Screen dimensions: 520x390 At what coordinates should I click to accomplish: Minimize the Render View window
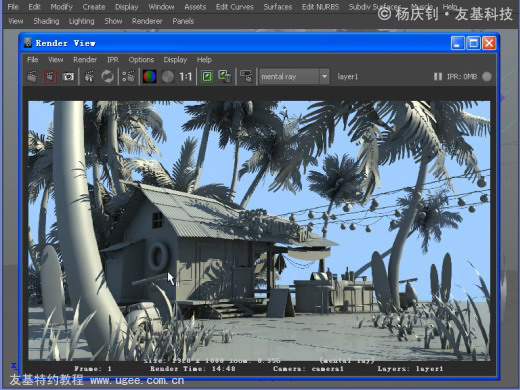pyautogui.click(x=457, y=43)
